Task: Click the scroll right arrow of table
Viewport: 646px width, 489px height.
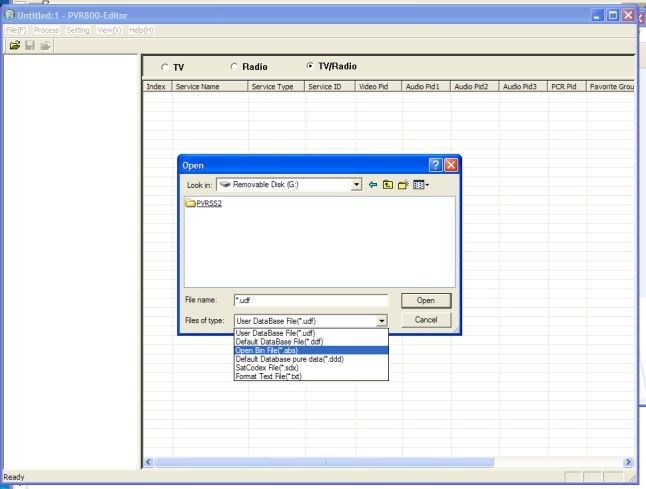Action: click(x=628, y=462)
